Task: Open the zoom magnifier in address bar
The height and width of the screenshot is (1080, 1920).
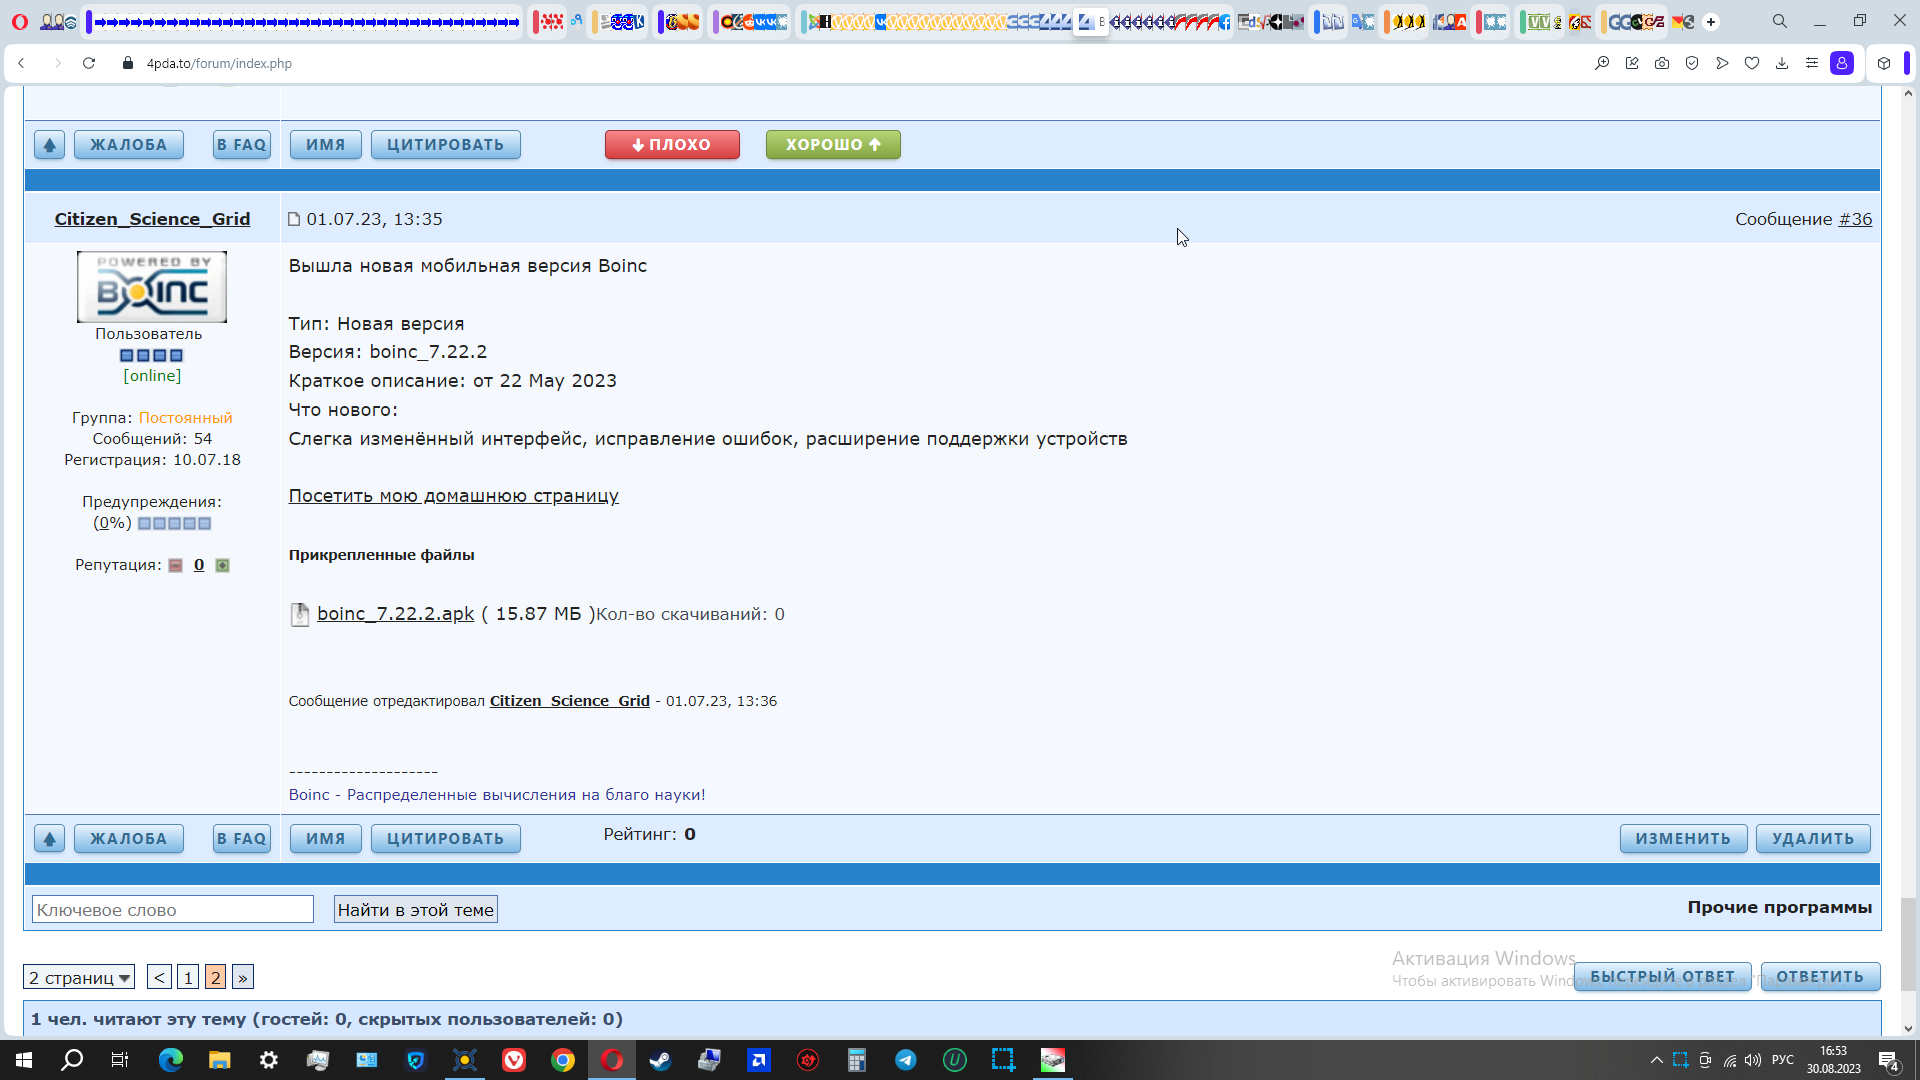Action: 1602,63
